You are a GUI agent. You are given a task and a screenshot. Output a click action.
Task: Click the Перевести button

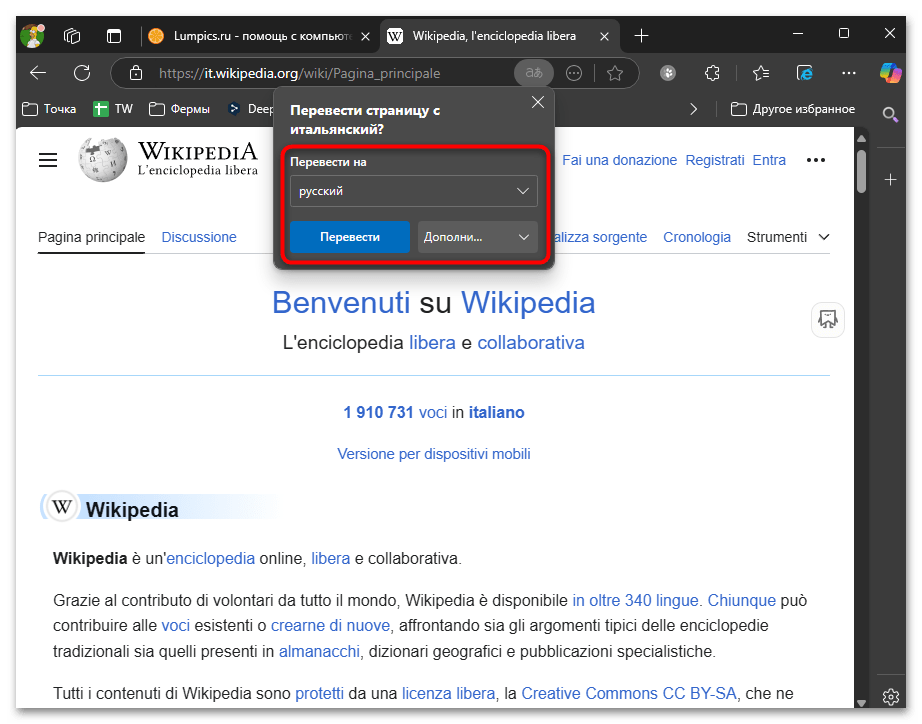350,237
